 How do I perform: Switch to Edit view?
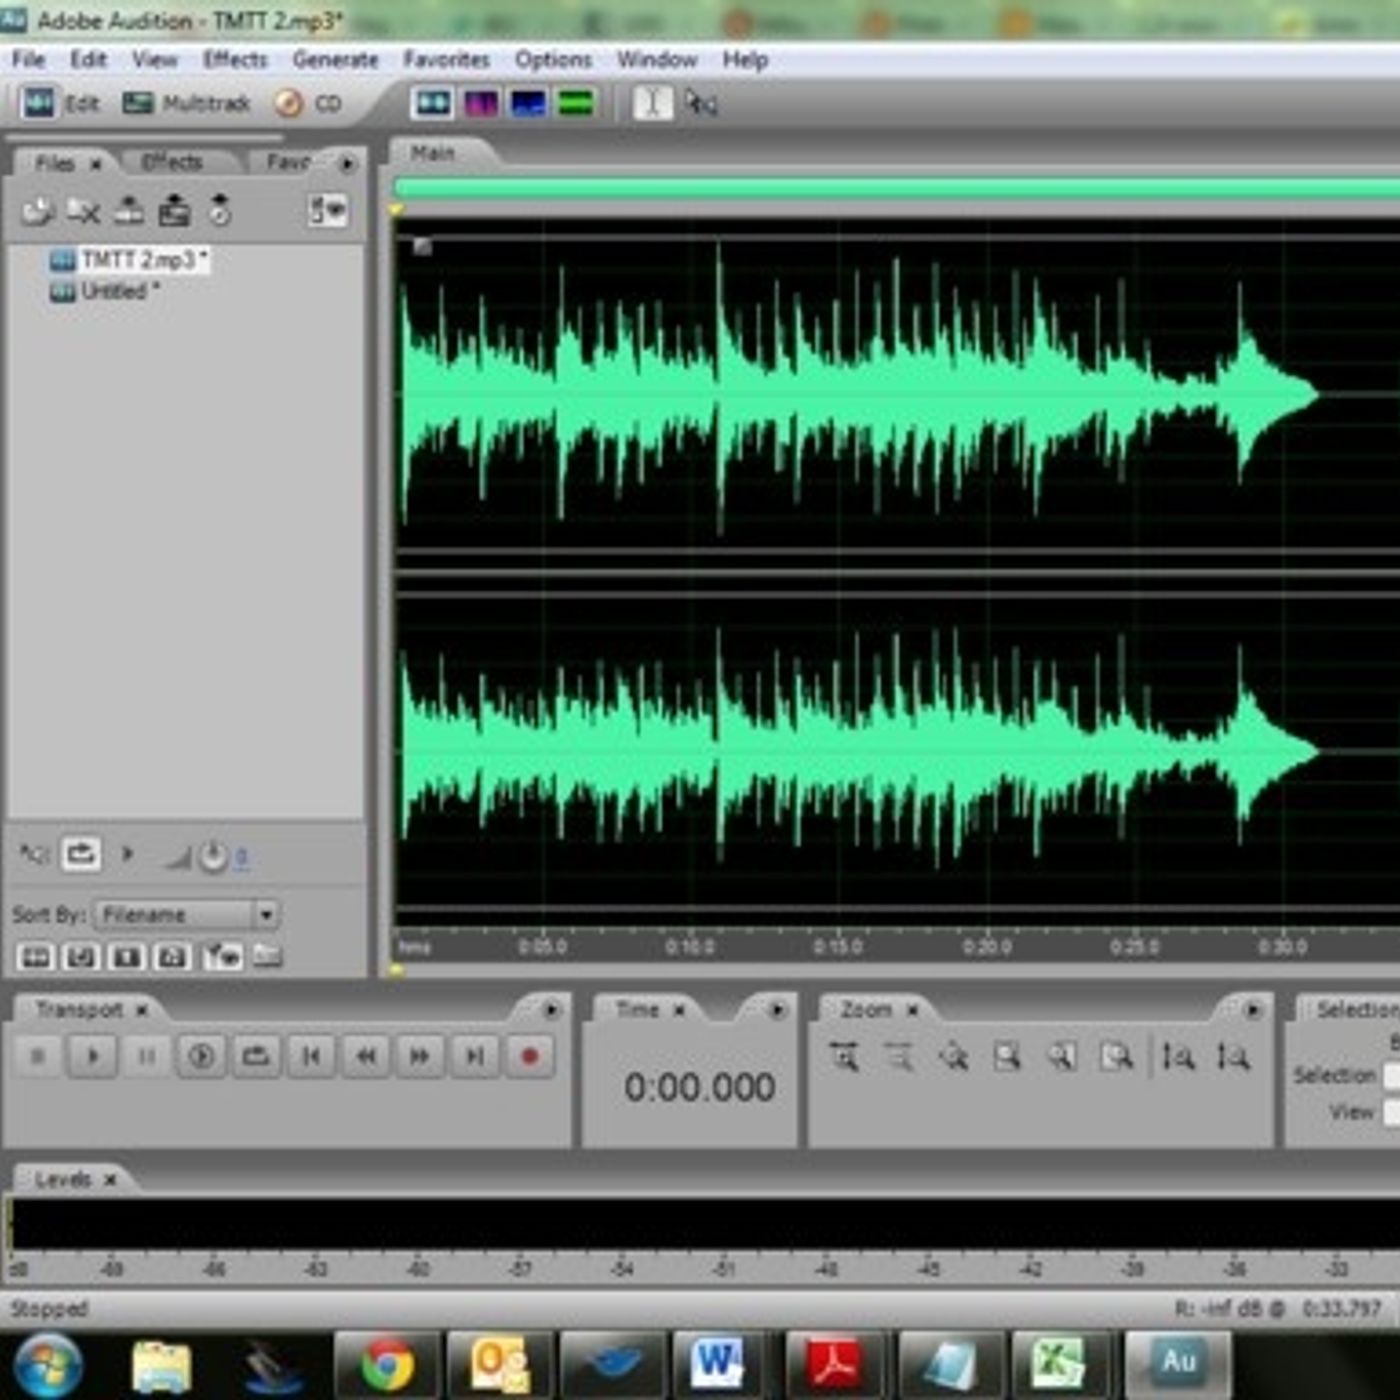coord(61,103)
